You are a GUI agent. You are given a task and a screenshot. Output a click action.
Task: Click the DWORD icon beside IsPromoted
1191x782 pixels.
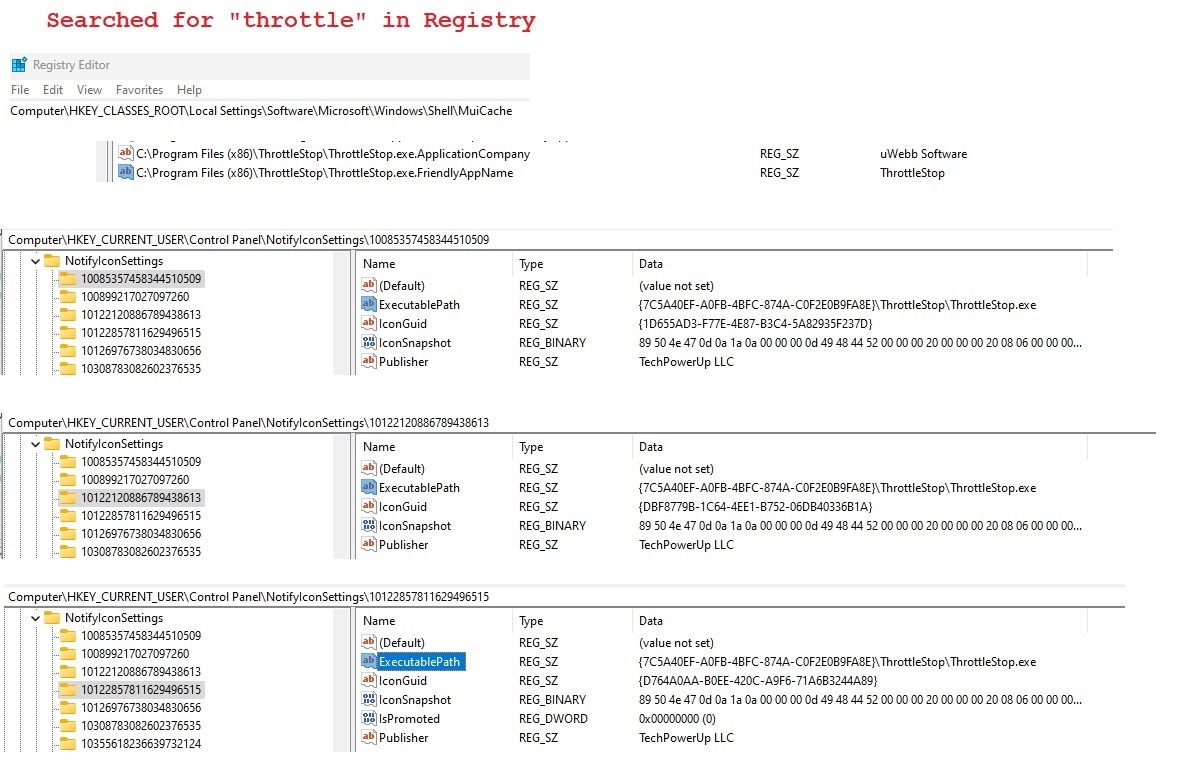pyautogui.click(x=368, y=718)
